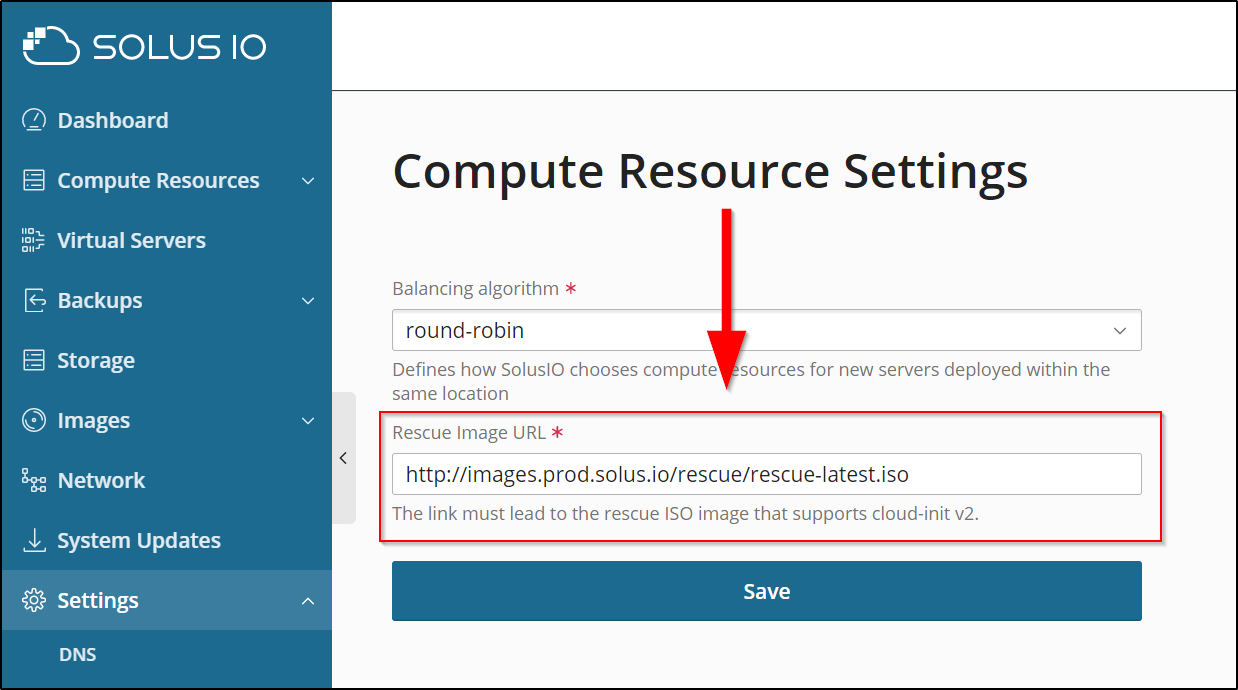Click the Virtual Servers icon

34,240
